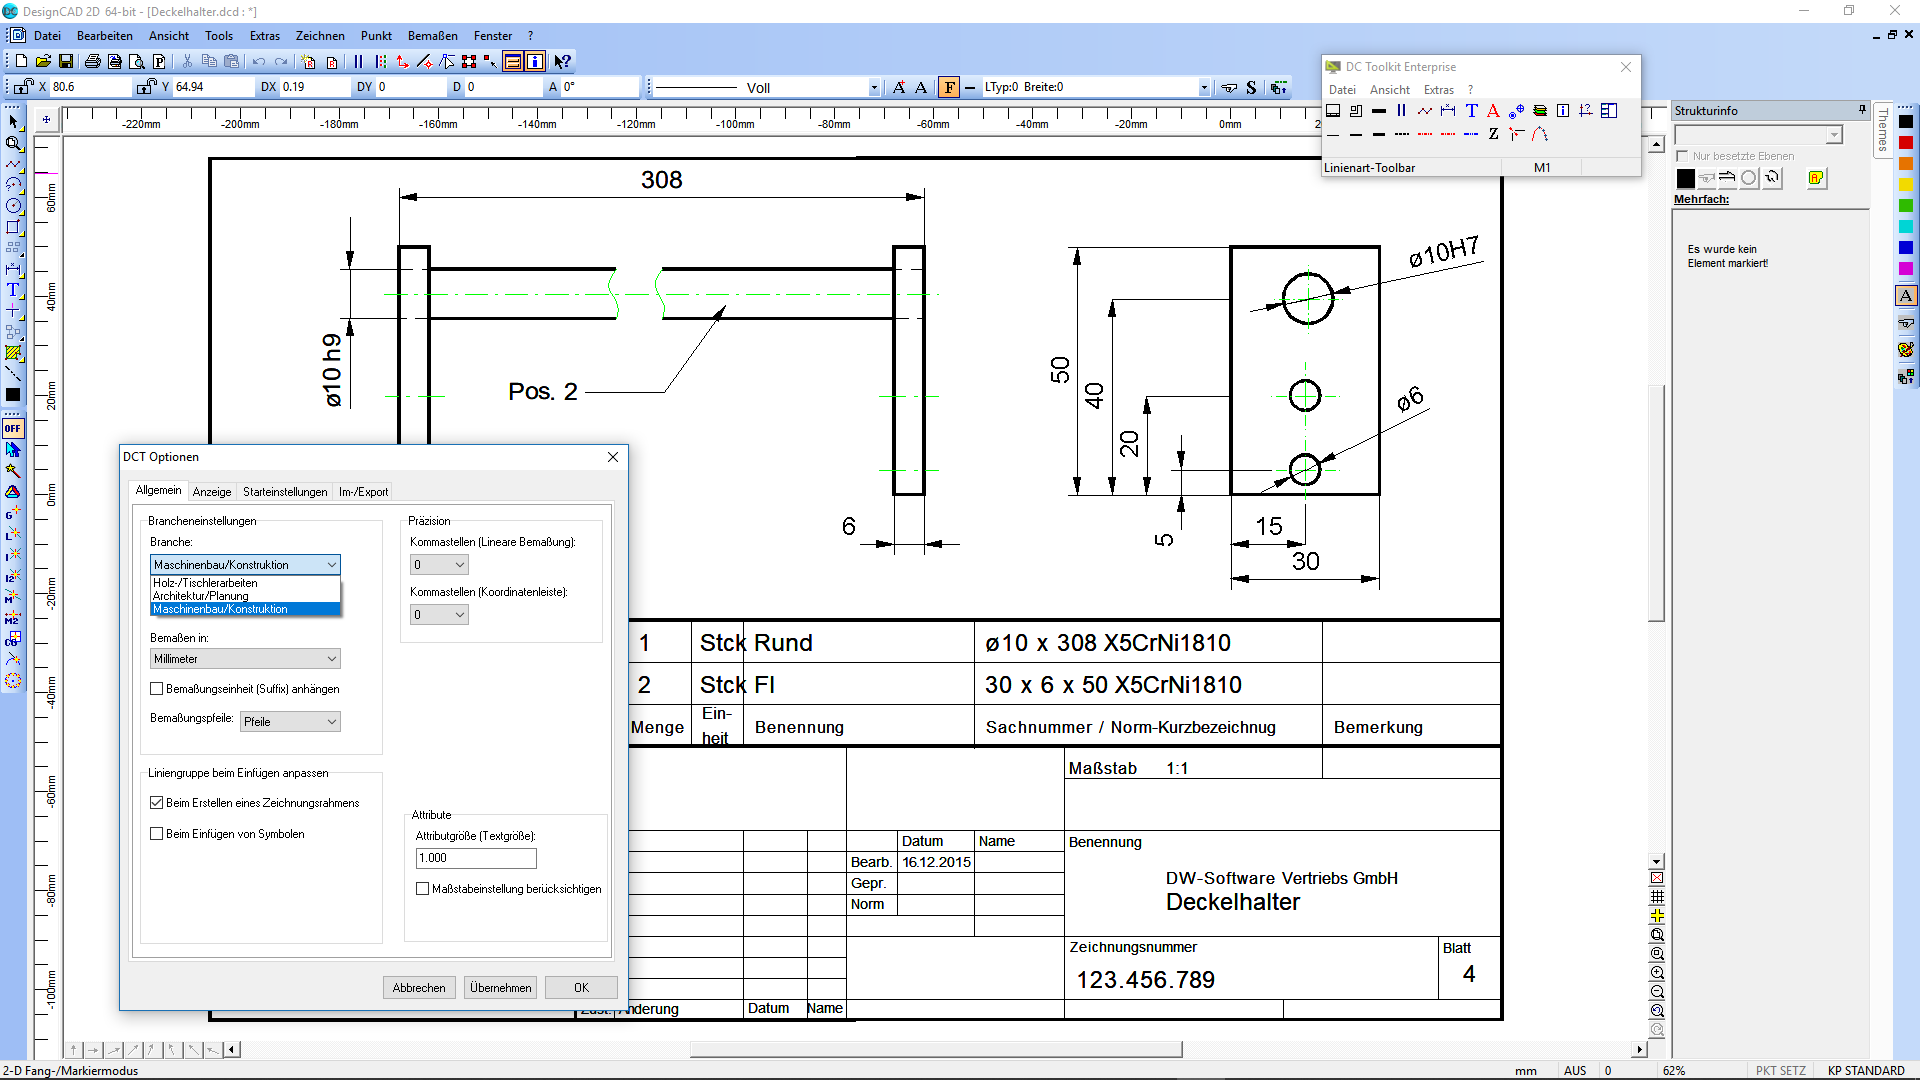Click the bold 'Z' line-style icon in DC Toolkit

coord(1493,134)
